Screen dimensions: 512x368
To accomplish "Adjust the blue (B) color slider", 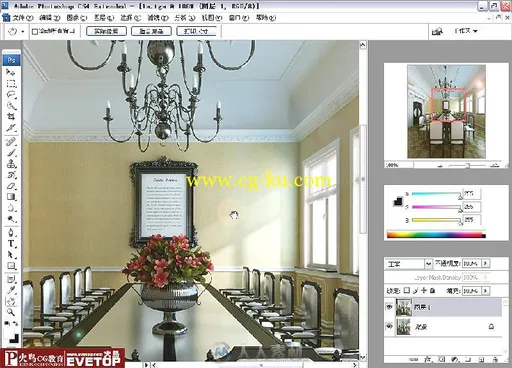I will pyautogui.click(x=436, y=220).
